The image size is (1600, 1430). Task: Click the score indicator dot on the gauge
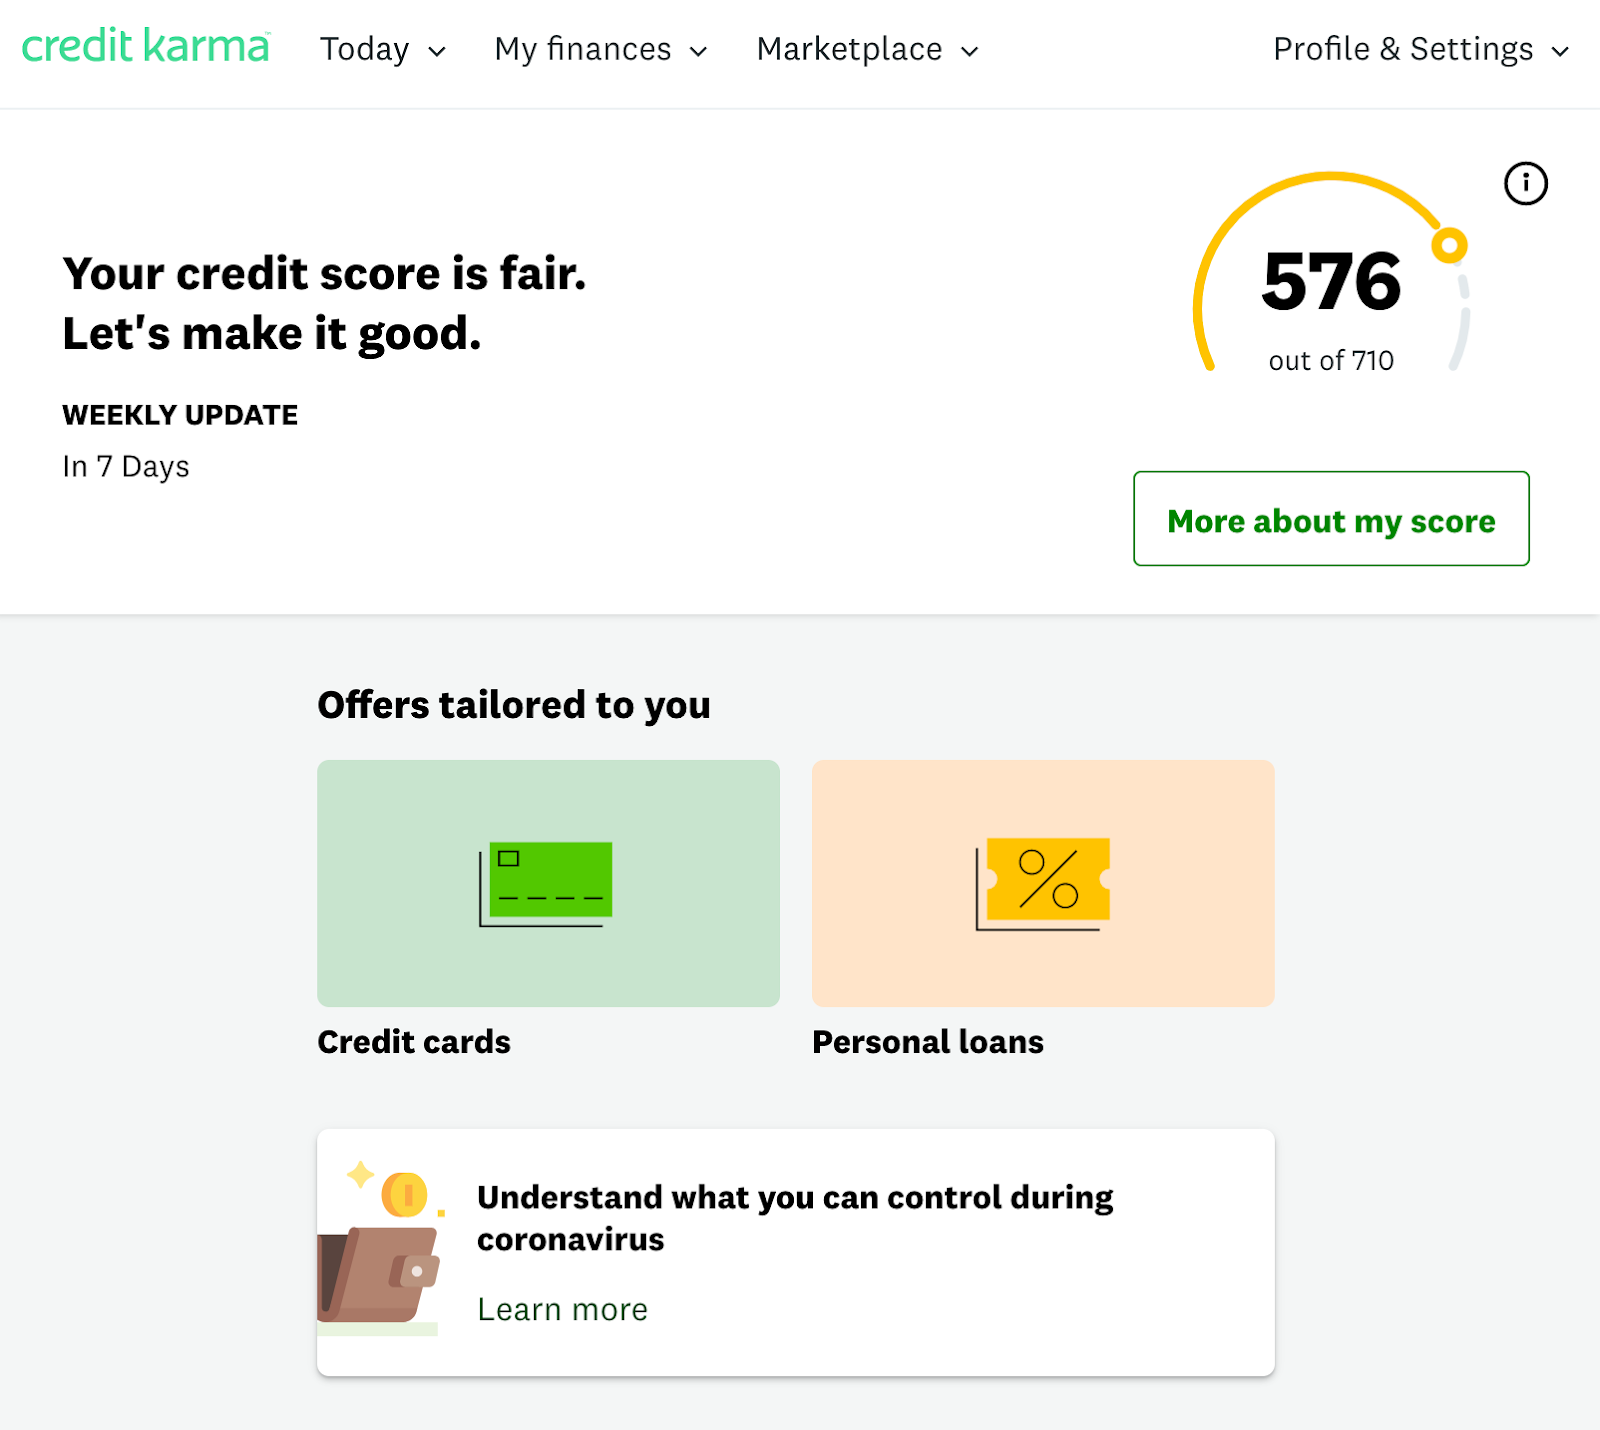[x=1449, y=243]
